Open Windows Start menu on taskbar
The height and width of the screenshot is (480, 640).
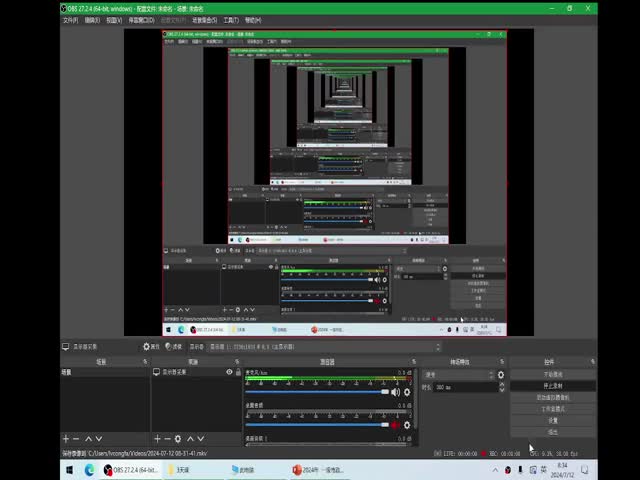click(x=69, y=469)
